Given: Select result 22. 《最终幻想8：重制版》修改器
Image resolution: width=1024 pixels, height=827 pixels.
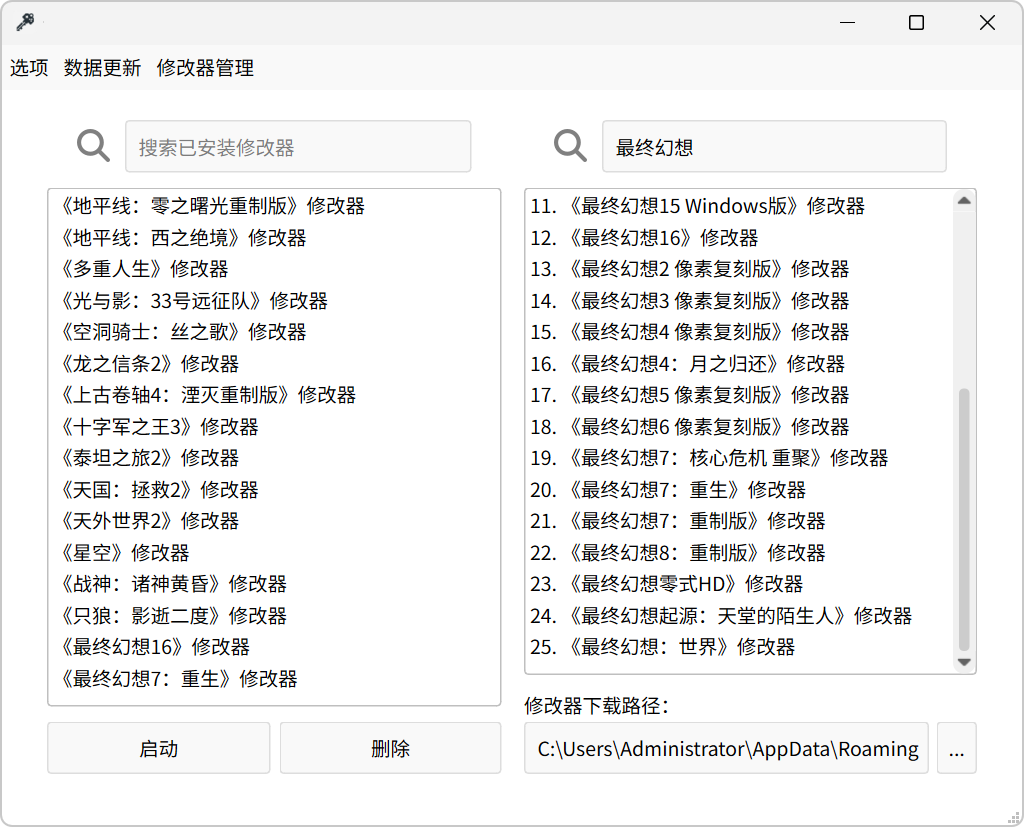Looking at the screenshot, I should click(x=739, y=553).
